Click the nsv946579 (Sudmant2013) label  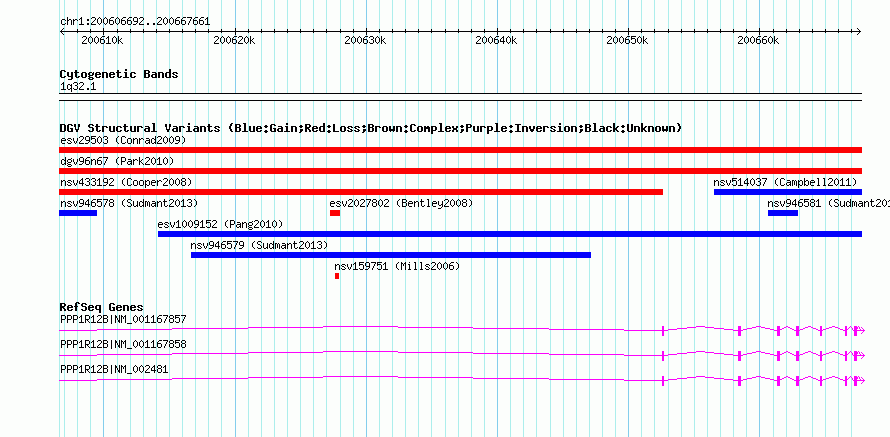(x=259, y=245)
